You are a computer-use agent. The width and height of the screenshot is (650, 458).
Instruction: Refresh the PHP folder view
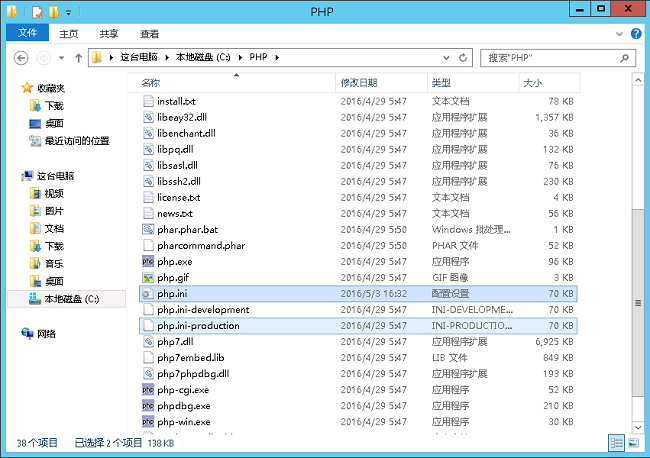tap(463, 58)
